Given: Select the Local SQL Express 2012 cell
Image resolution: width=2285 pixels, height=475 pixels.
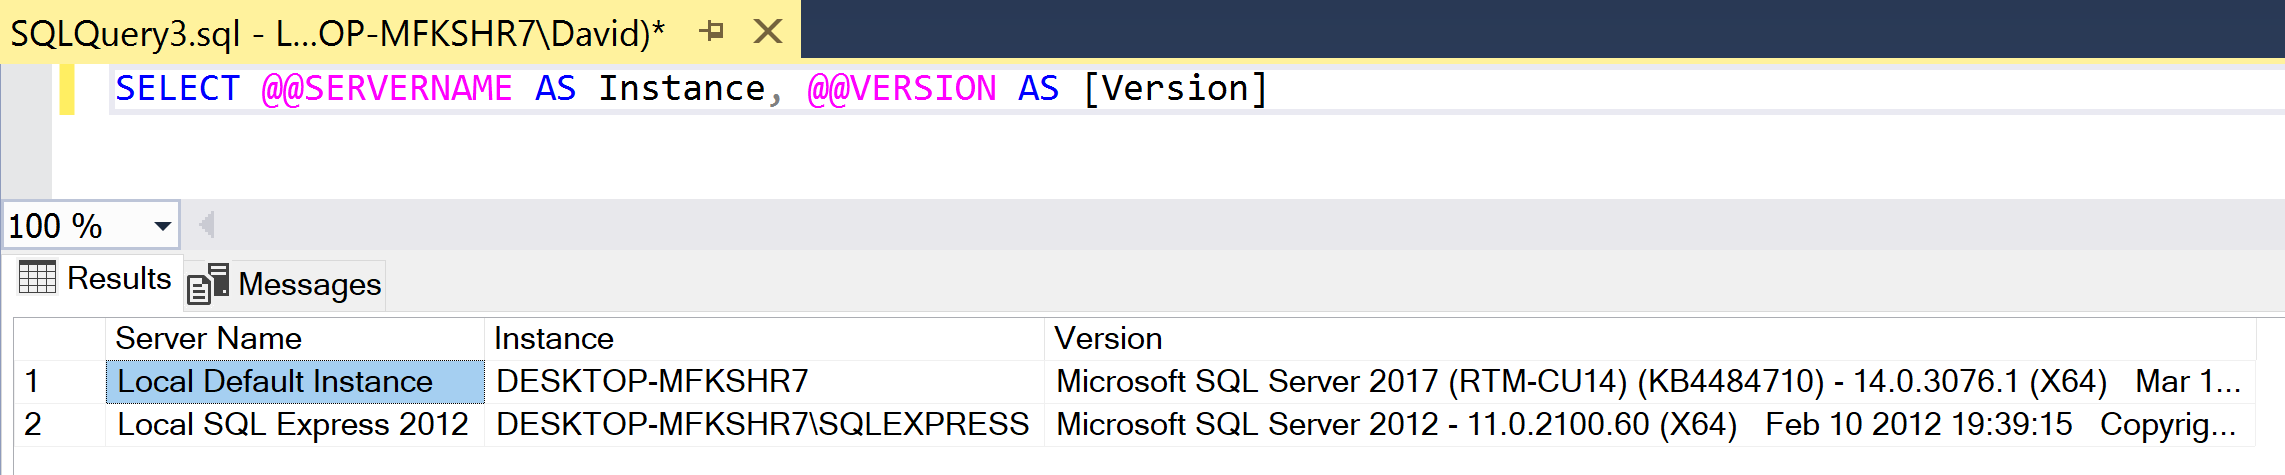Looking at the screenshot, I should pyautogui.click(x=292, y=425).
